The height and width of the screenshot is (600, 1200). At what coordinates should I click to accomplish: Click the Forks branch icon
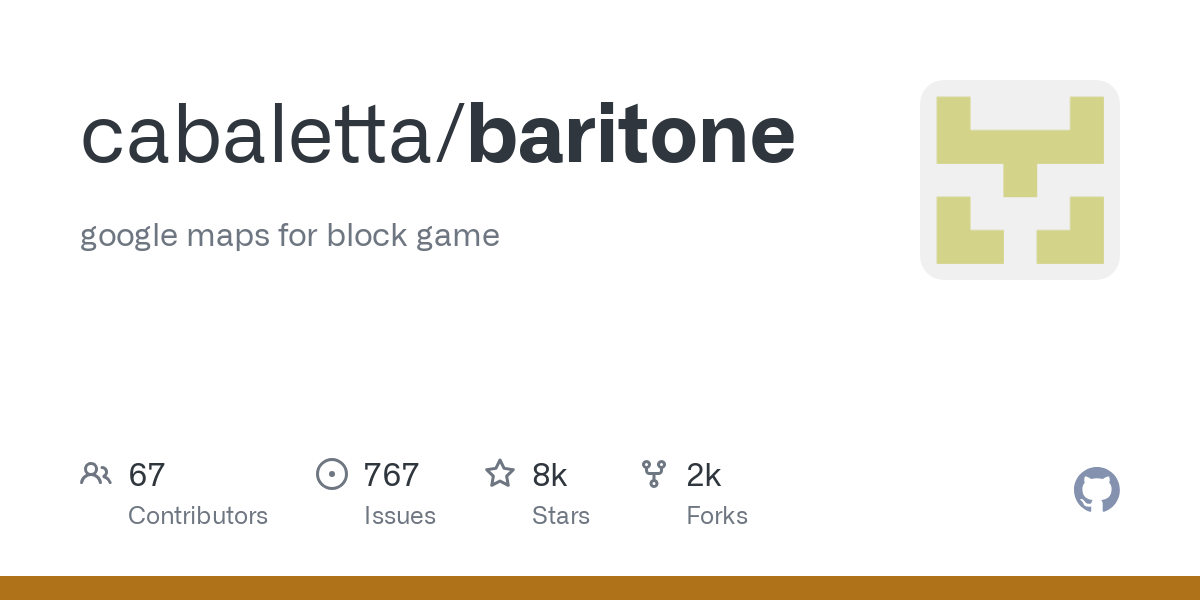654,474
